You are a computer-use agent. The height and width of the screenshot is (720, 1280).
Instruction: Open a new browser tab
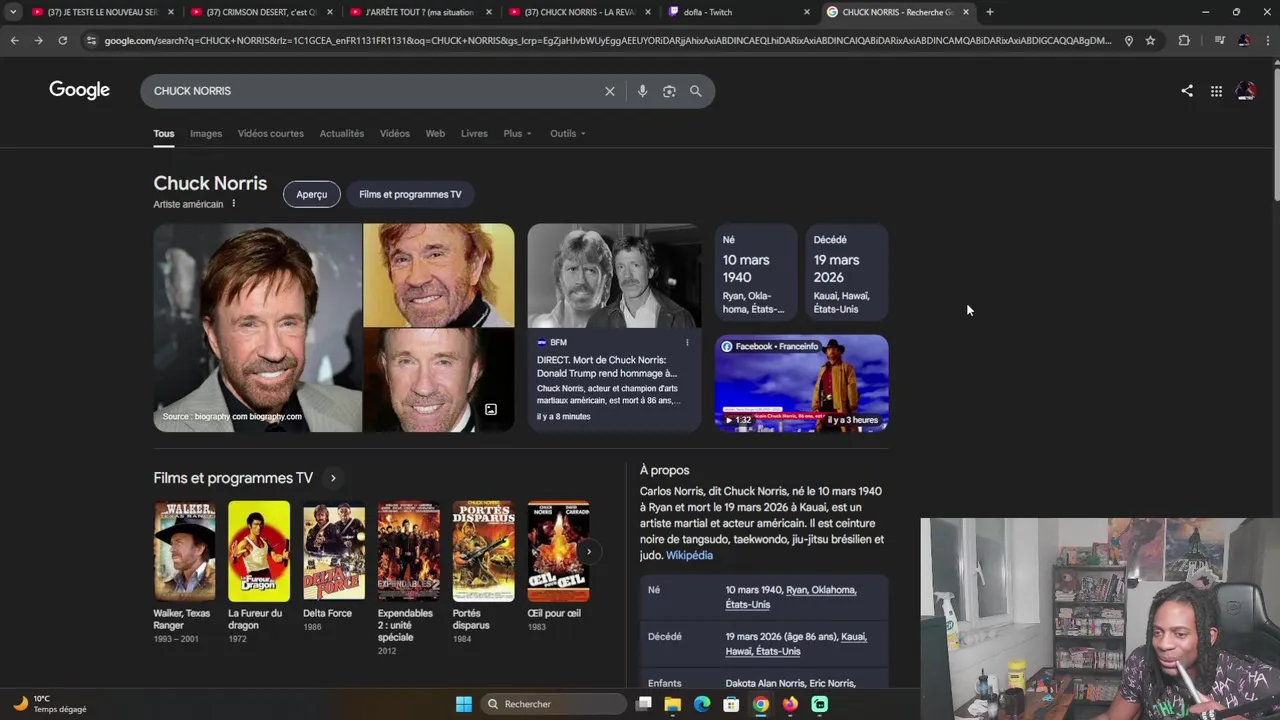point(990,12)
